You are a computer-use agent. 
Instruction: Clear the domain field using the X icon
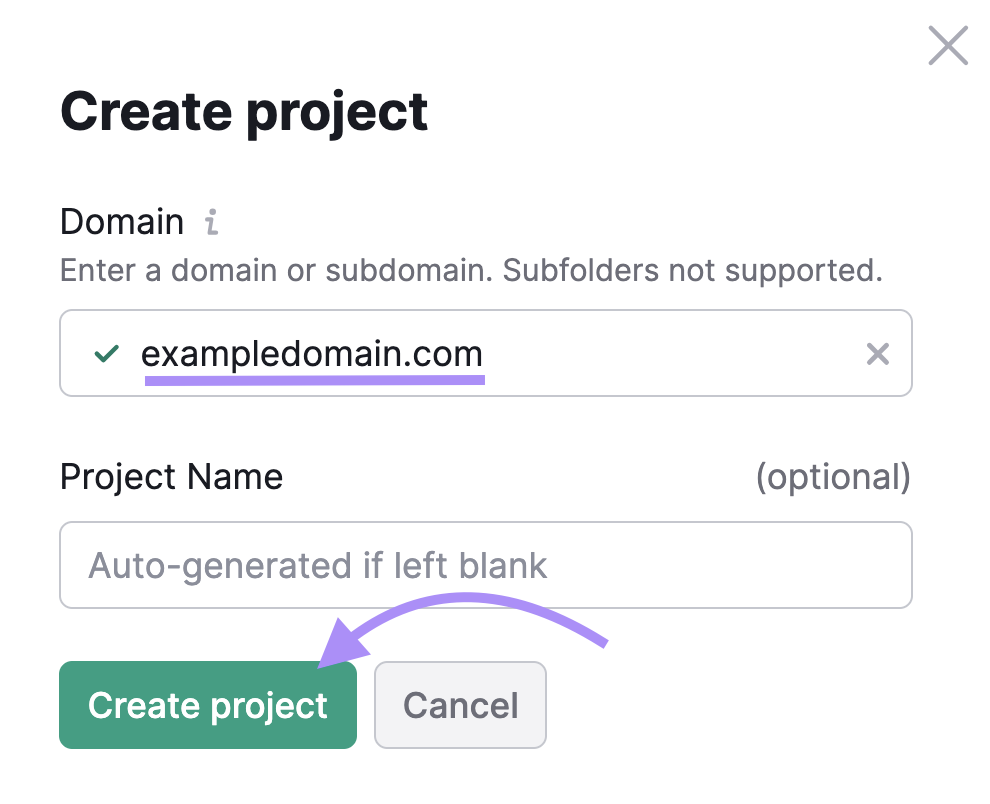[x=878, y=353]
